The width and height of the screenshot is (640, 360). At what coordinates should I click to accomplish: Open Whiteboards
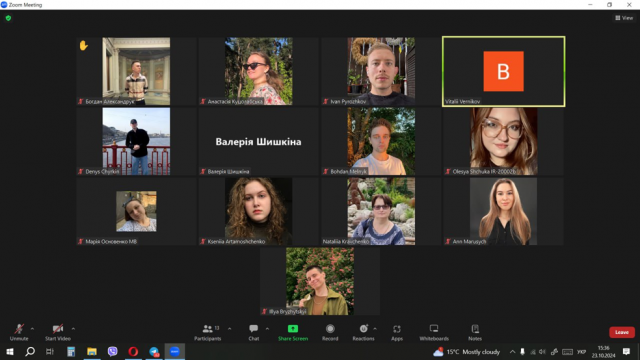(434, 332)
